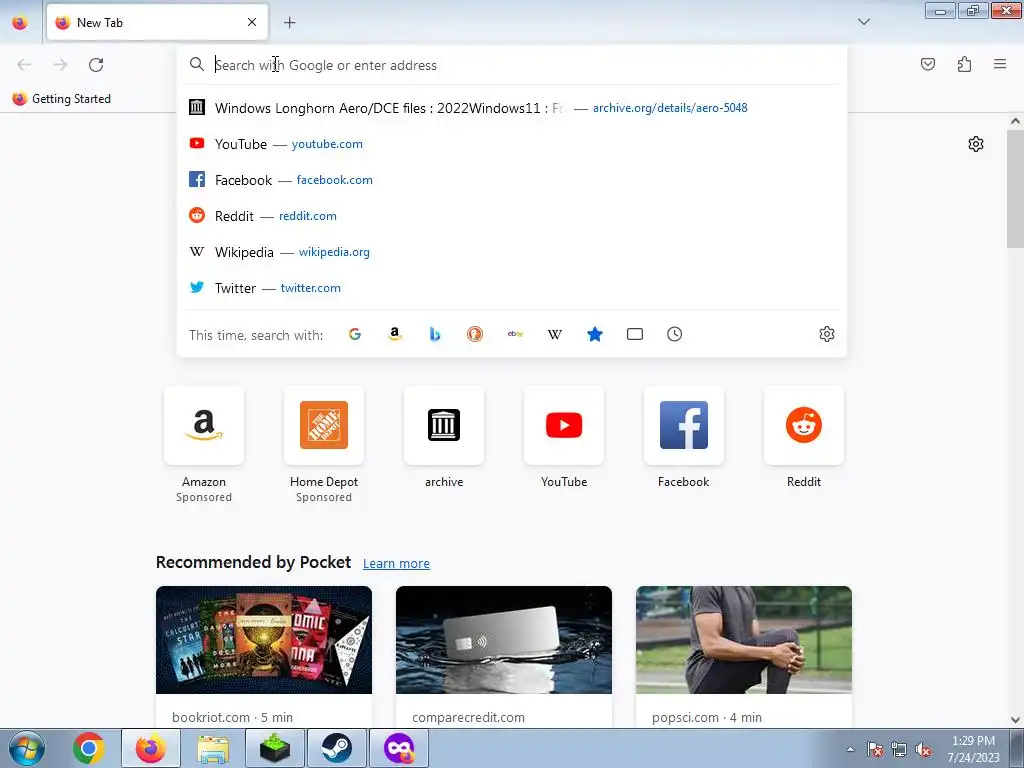This screenshot has height=768, width=1024.
Task: Click the Save to Pocket icon
Action: pyautogui.click(x=927, y=64)
